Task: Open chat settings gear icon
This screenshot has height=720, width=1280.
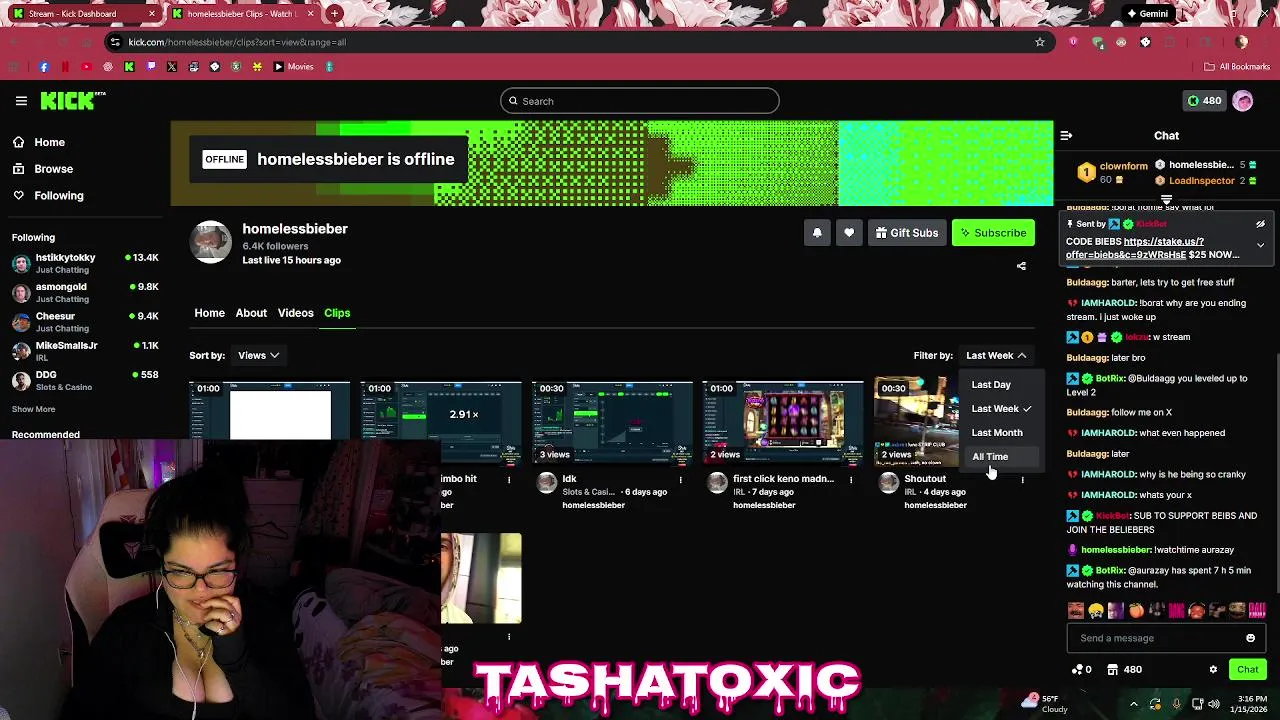Action: [1213, 670]
